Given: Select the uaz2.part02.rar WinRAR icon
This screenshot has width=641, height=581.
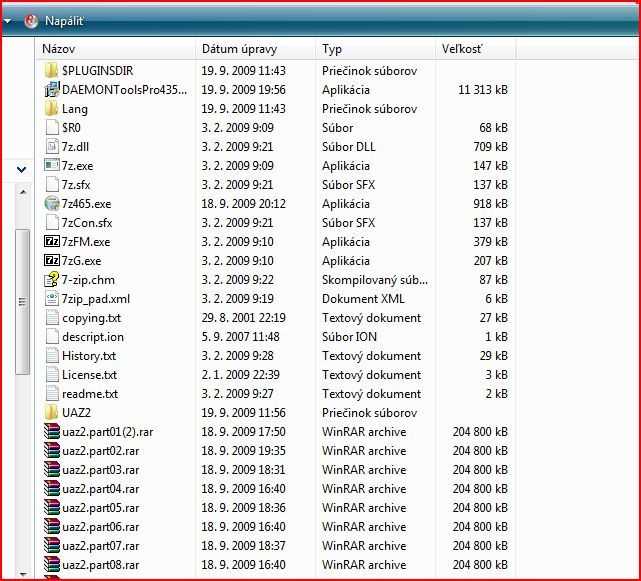Looking at the screenshot, I should pyautogui.click(x=52, y=450).
